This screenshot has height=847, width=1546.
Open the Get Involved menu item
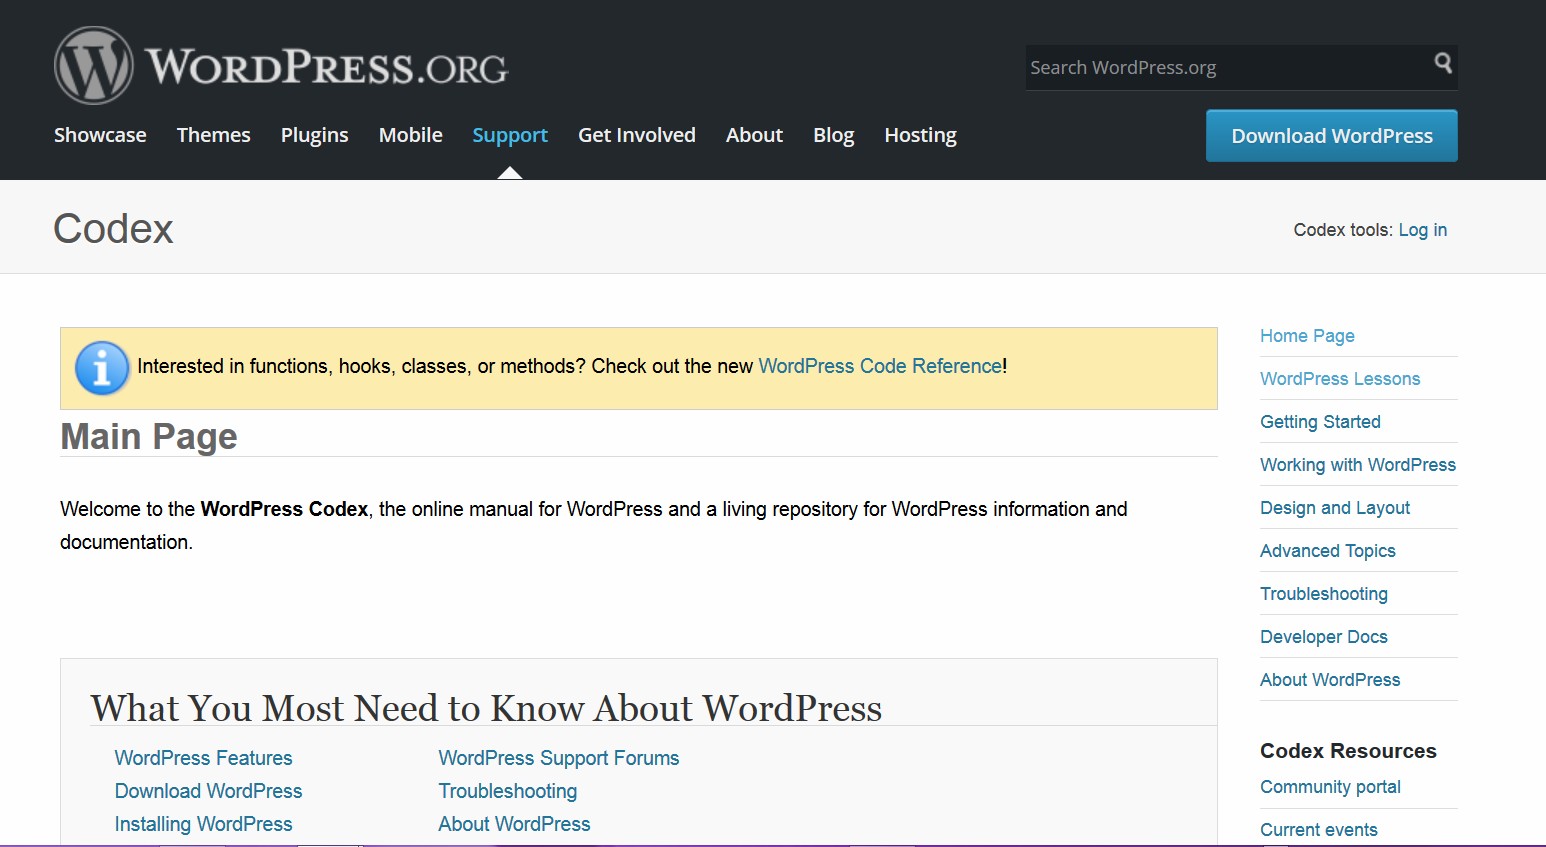pyautogui.click(x=637, y=135)
